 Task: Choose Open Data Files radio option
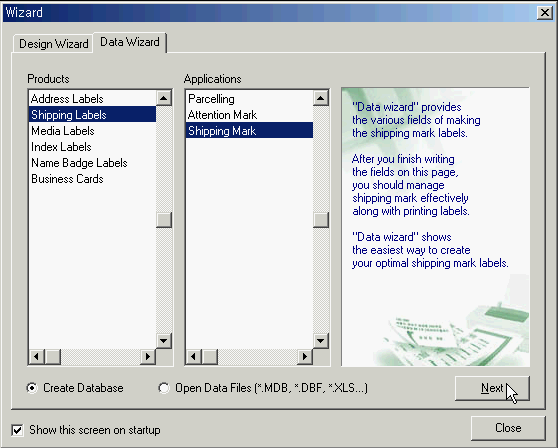[x=164, y=388]
